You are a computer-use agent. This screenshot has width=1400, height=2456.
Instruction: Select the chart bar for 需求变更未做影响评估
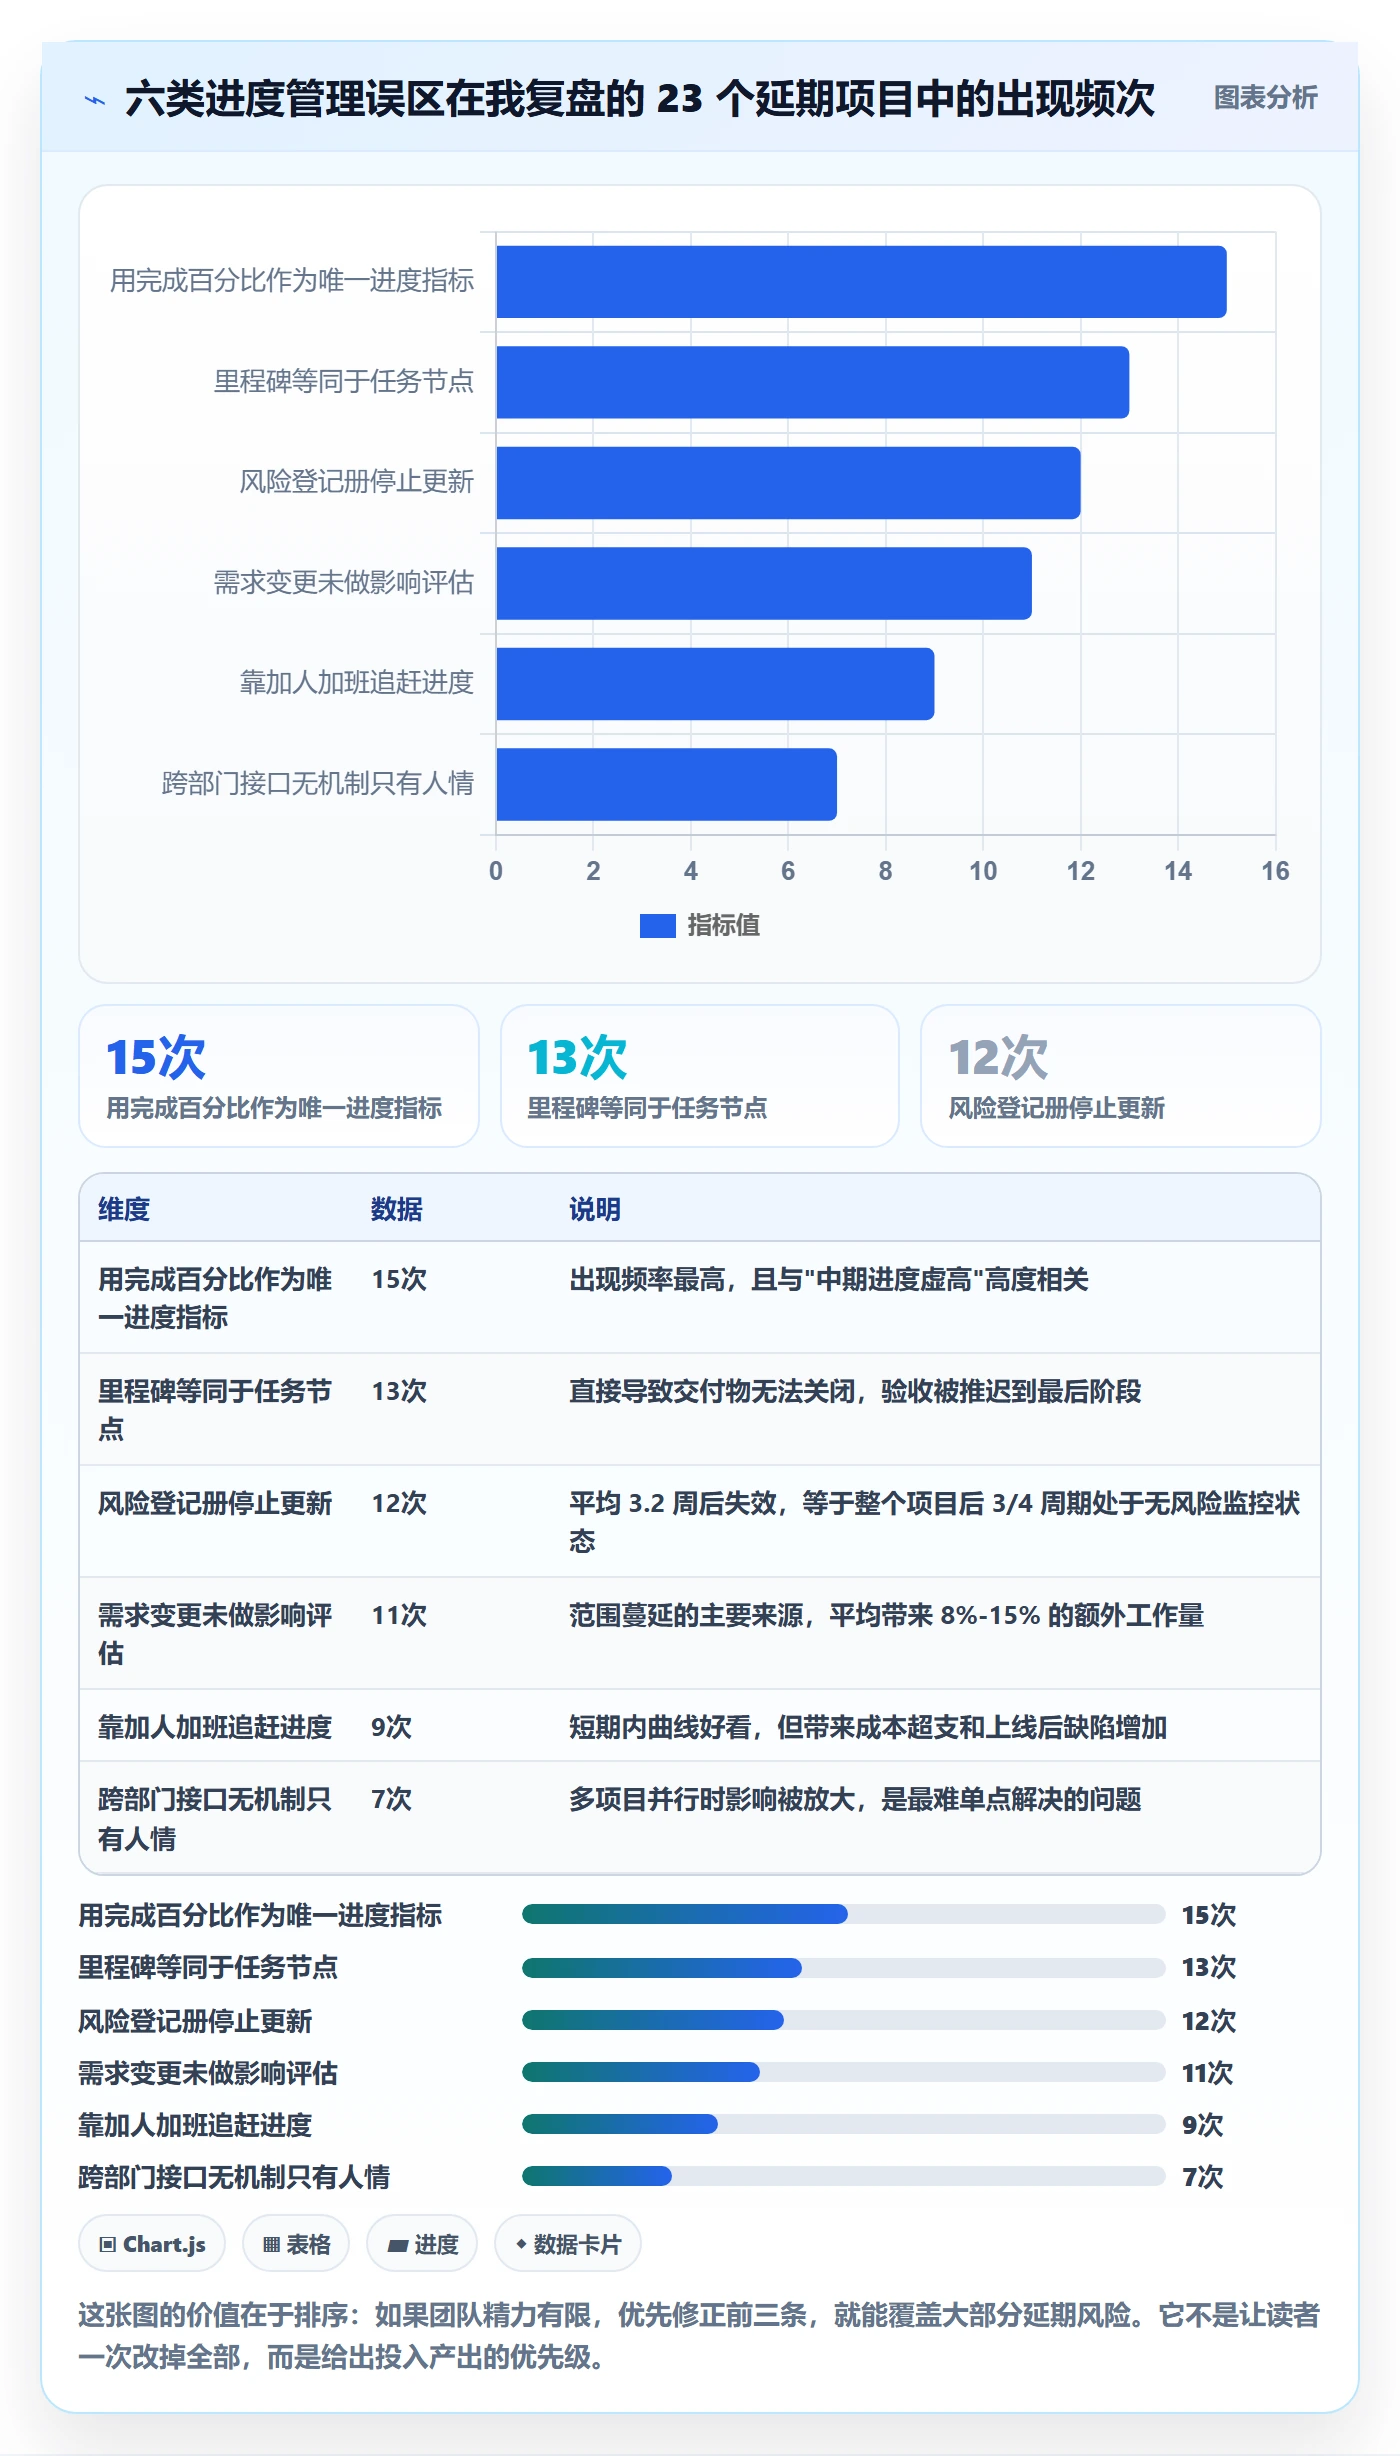tap(764, 583)
